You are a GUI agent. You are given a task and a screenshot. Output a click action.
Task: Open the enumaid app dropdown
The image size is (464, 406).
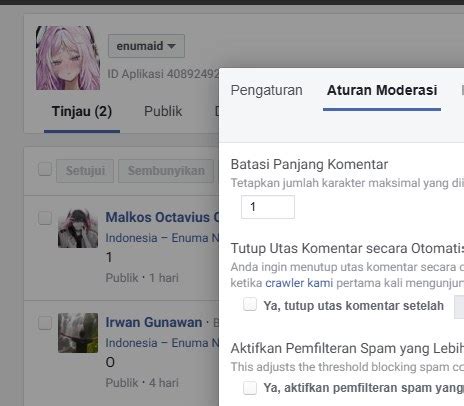click(146, 46)
